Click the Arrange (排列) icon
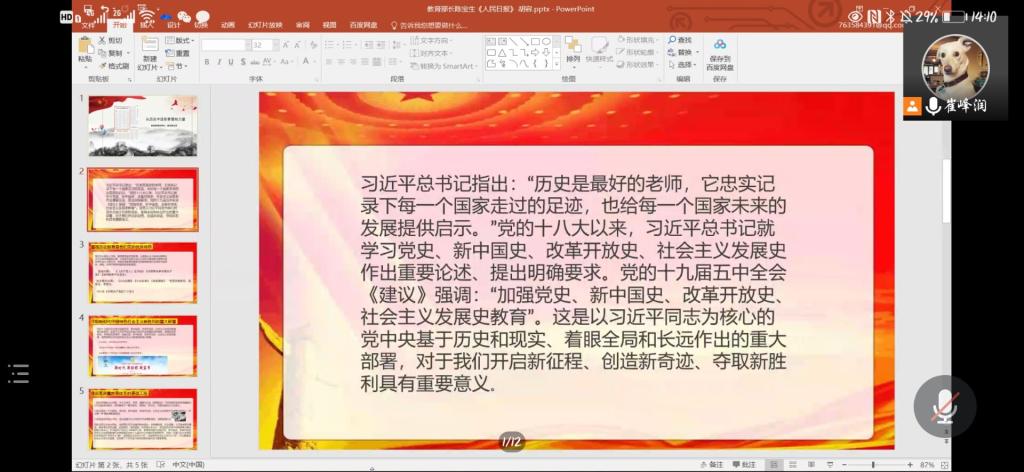 point(572,46)
